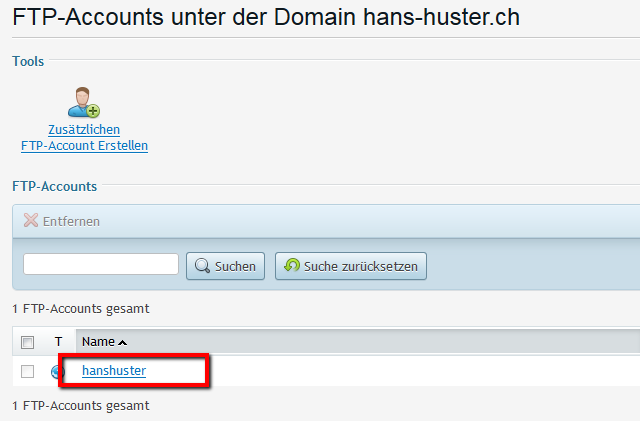Click the page title for hans-huster.ch
This screenshot has width=640, height=421.
click(266, 17)
